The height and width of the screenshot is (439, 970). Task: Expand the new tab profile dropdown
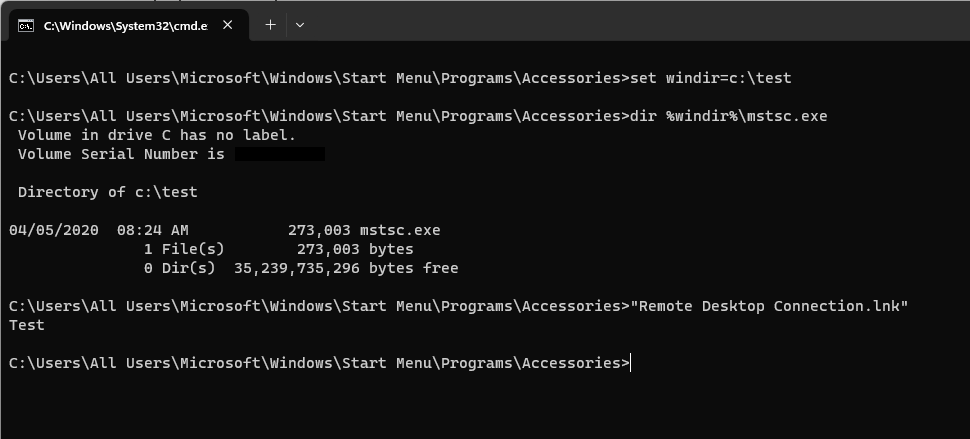(x=299, y=25)
